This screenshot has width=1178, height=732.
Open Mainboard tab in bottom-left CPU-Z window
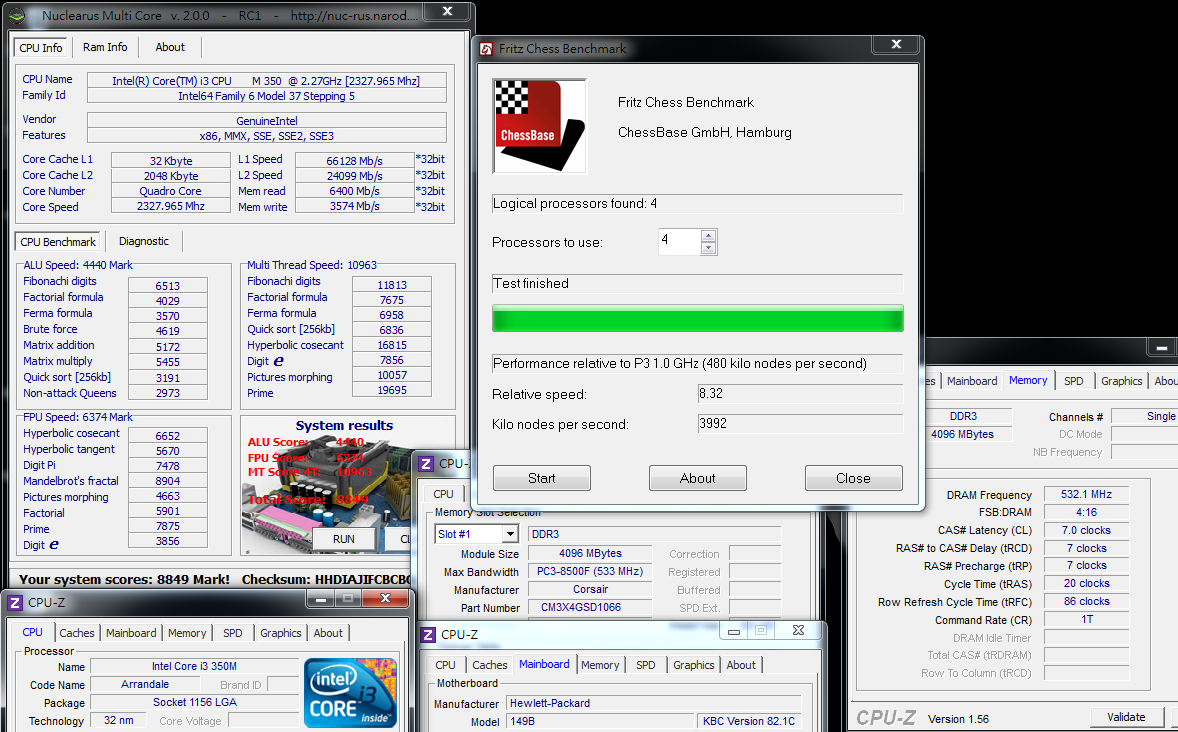(x=131, y=633)
